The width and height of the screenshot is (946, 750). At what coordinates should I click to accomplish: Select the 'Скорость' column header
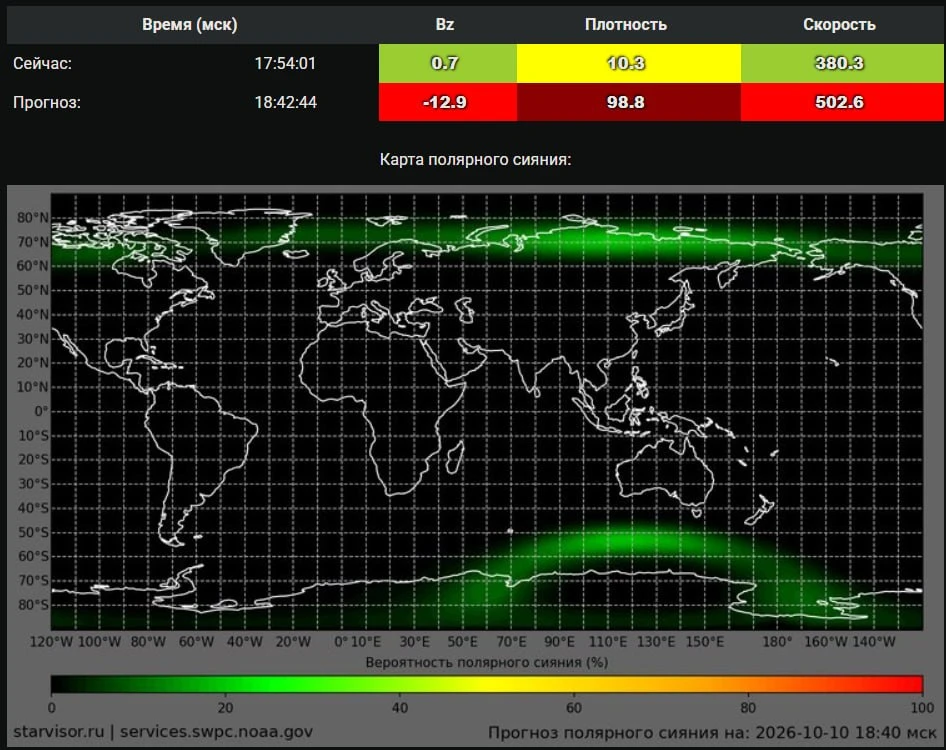pyautogui.click(x=839, y=25)
